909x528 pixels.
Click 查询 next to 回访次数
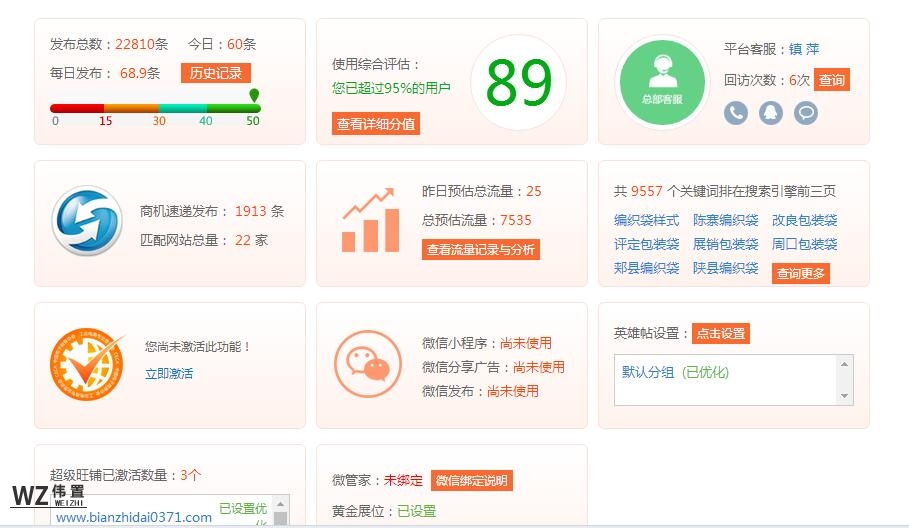831,80
